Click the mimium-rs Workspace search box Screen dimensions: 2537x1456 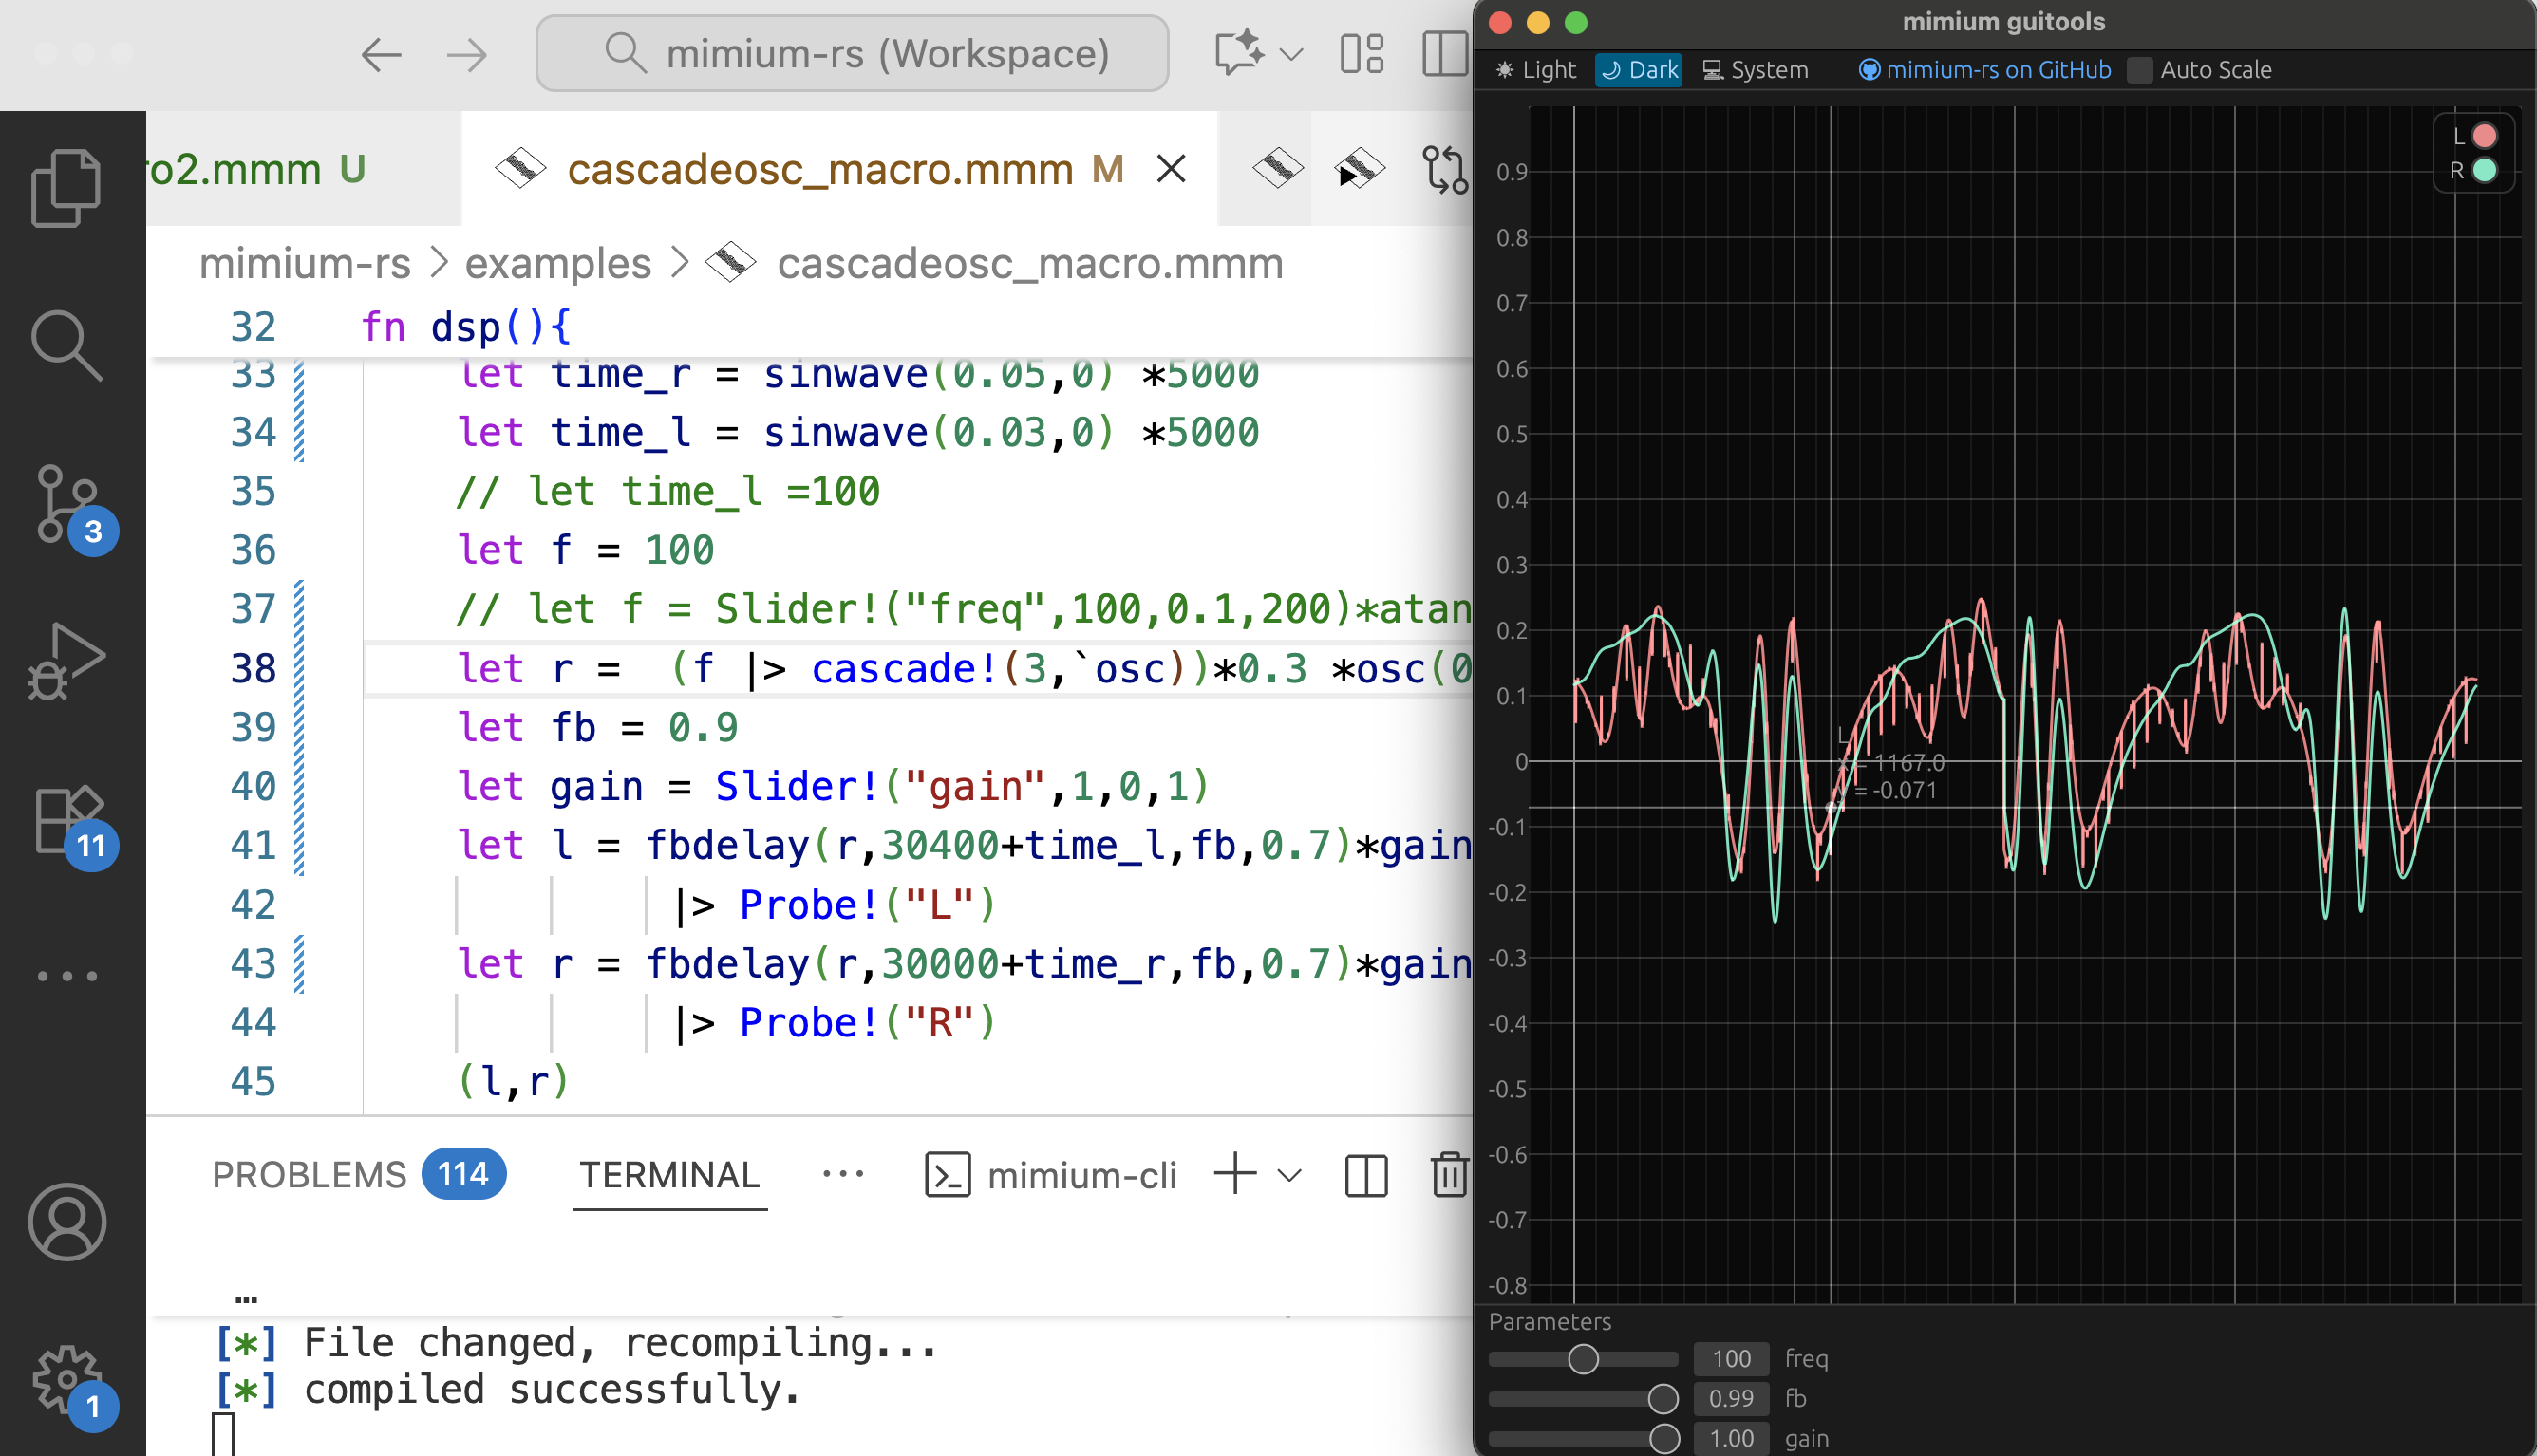point(852,54)
